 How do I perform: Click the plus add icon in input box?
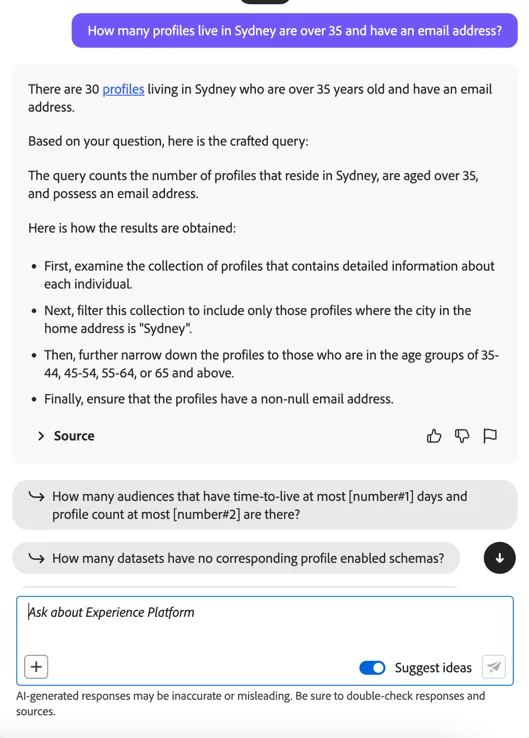[36, 667]
